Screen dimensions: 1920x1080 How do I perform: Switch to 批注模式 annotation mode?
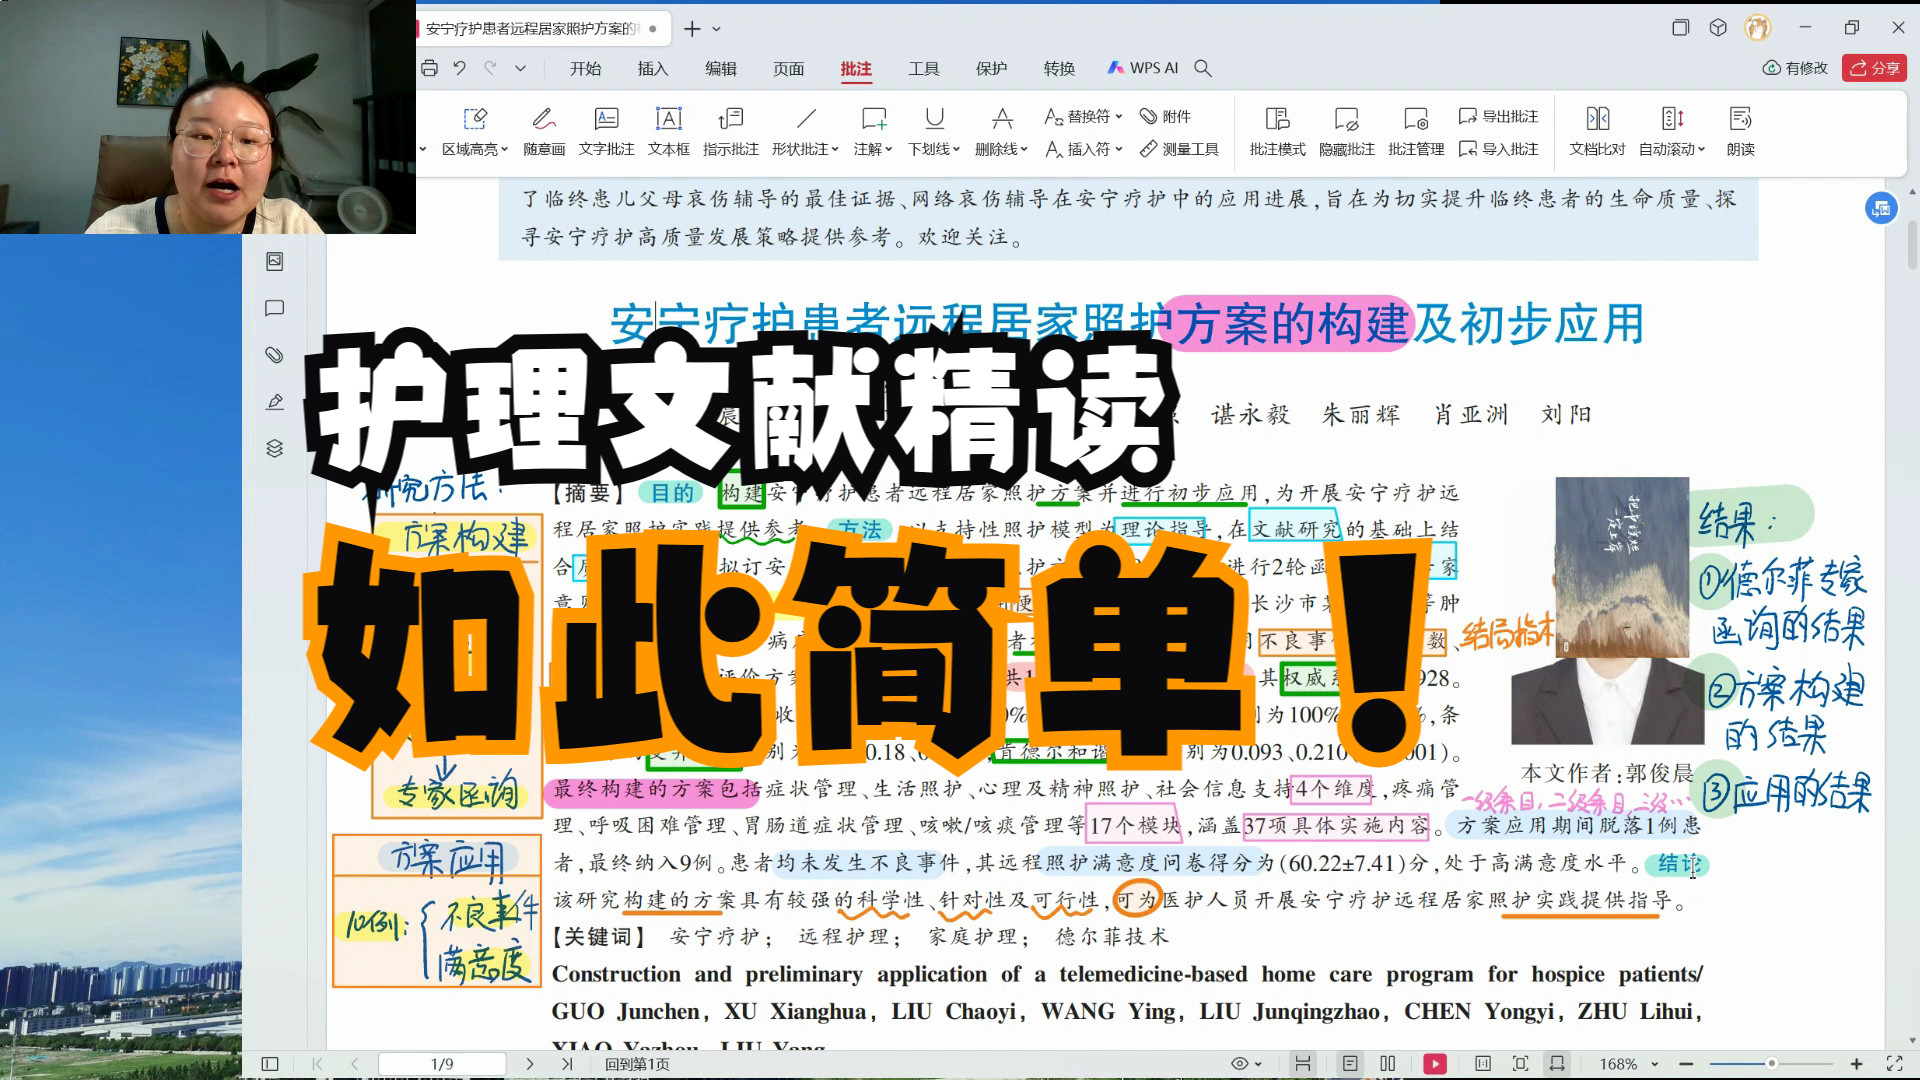pyautogui.click(x=1277, y=132)
